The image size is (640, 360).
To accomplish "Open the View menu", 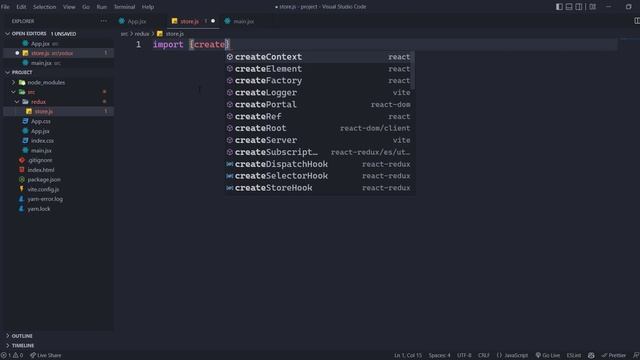I will coord(69,7).
